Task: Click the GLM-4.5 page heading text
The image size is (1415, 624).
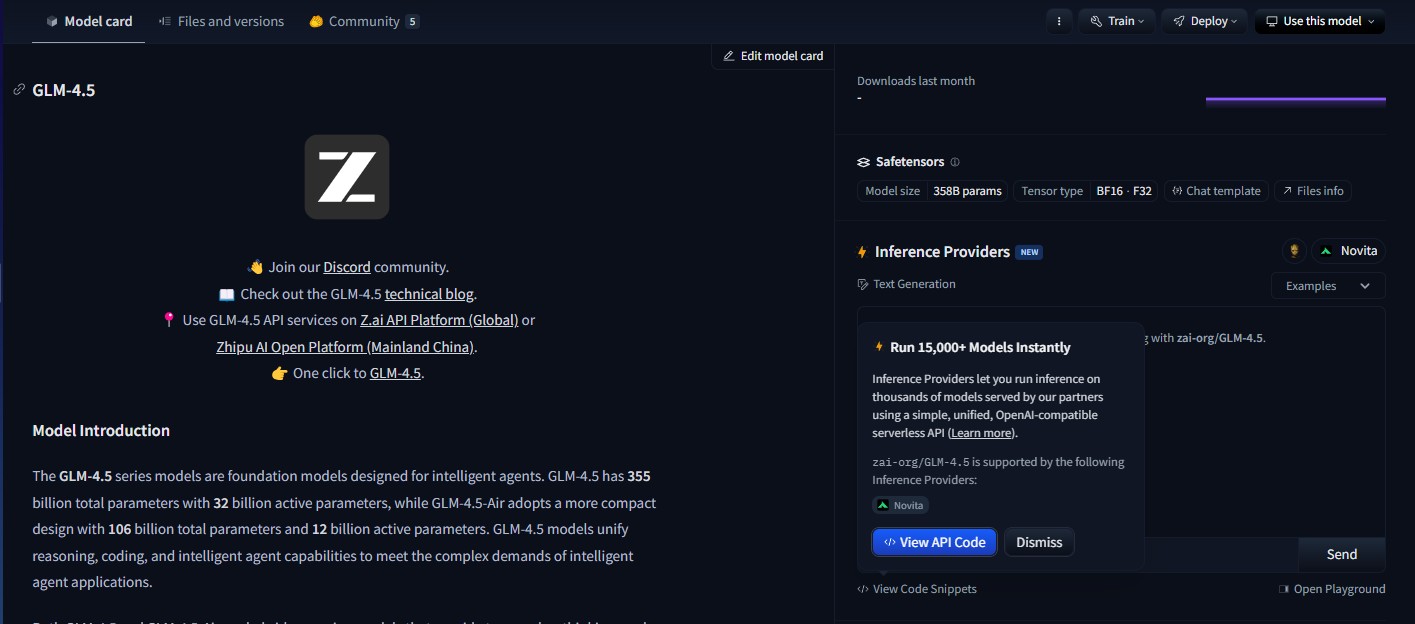Action: tap(64, 90)
